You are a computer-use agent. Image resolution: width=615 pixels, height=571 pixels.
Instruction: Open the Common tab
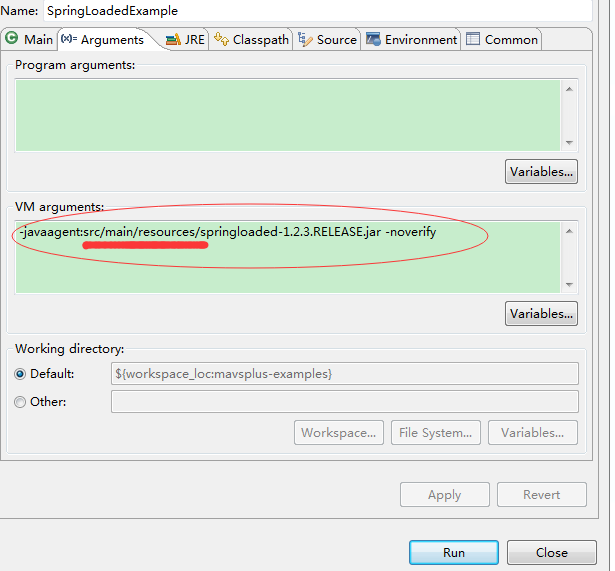[x=502, y=39]
